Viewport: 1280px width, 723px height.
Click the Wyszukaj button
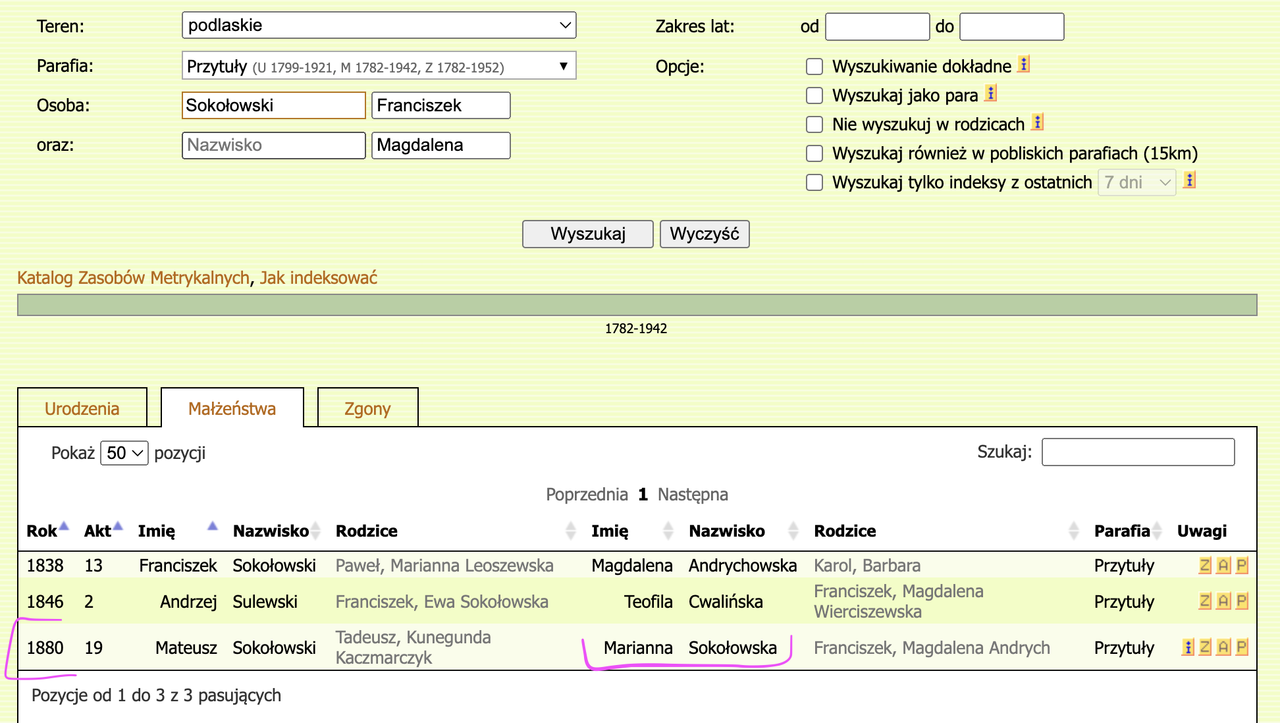pos(588,234)
